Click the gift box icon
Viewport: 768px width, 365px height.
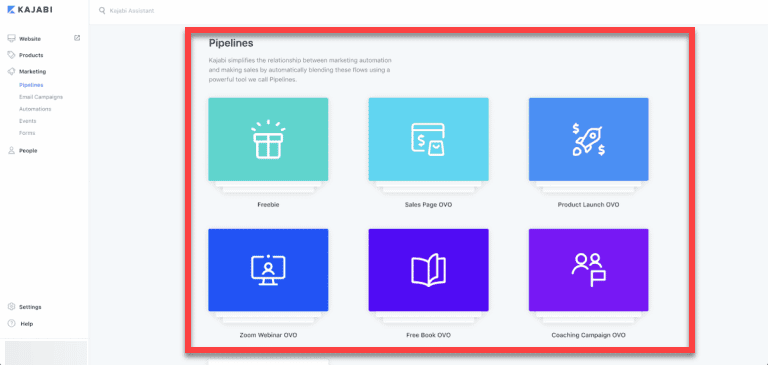268,140
